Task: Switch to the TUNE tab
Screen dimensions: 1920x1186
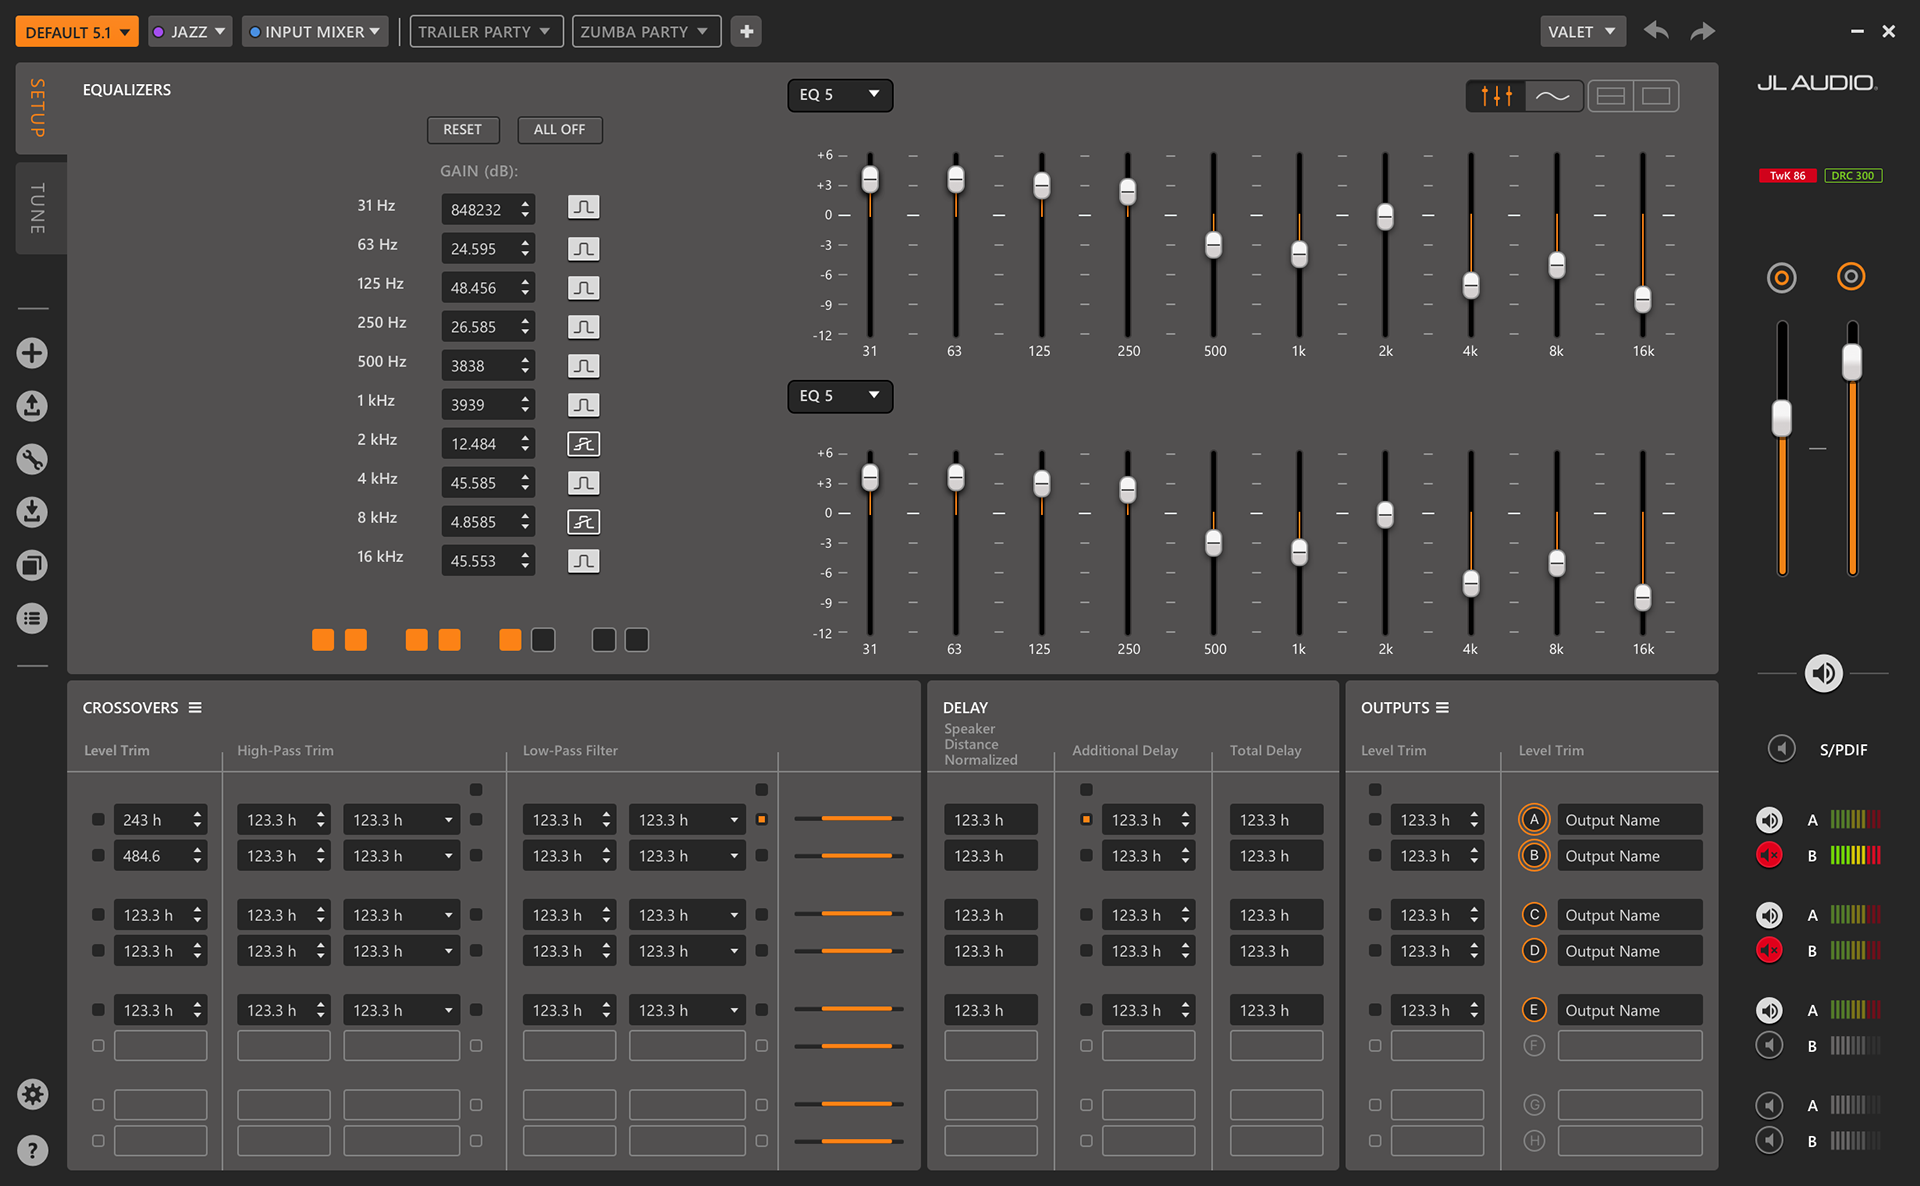Action: tap(38, 208)
